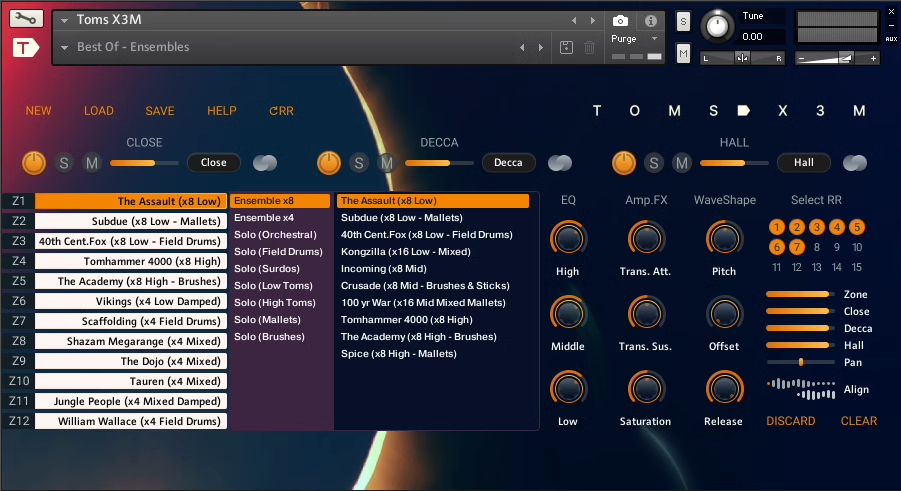Click the Pan slider
The image size is (901, 491).
(800, 362)
